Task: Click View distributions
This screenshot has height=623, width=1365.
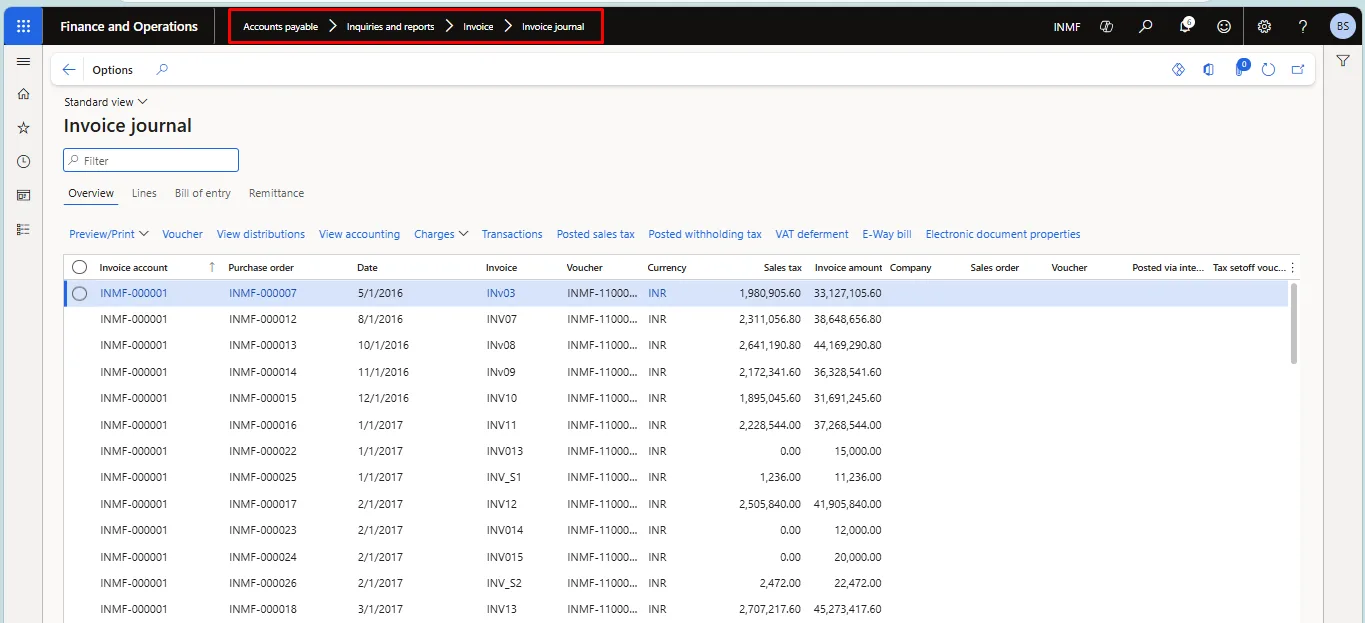Action: 261,234
